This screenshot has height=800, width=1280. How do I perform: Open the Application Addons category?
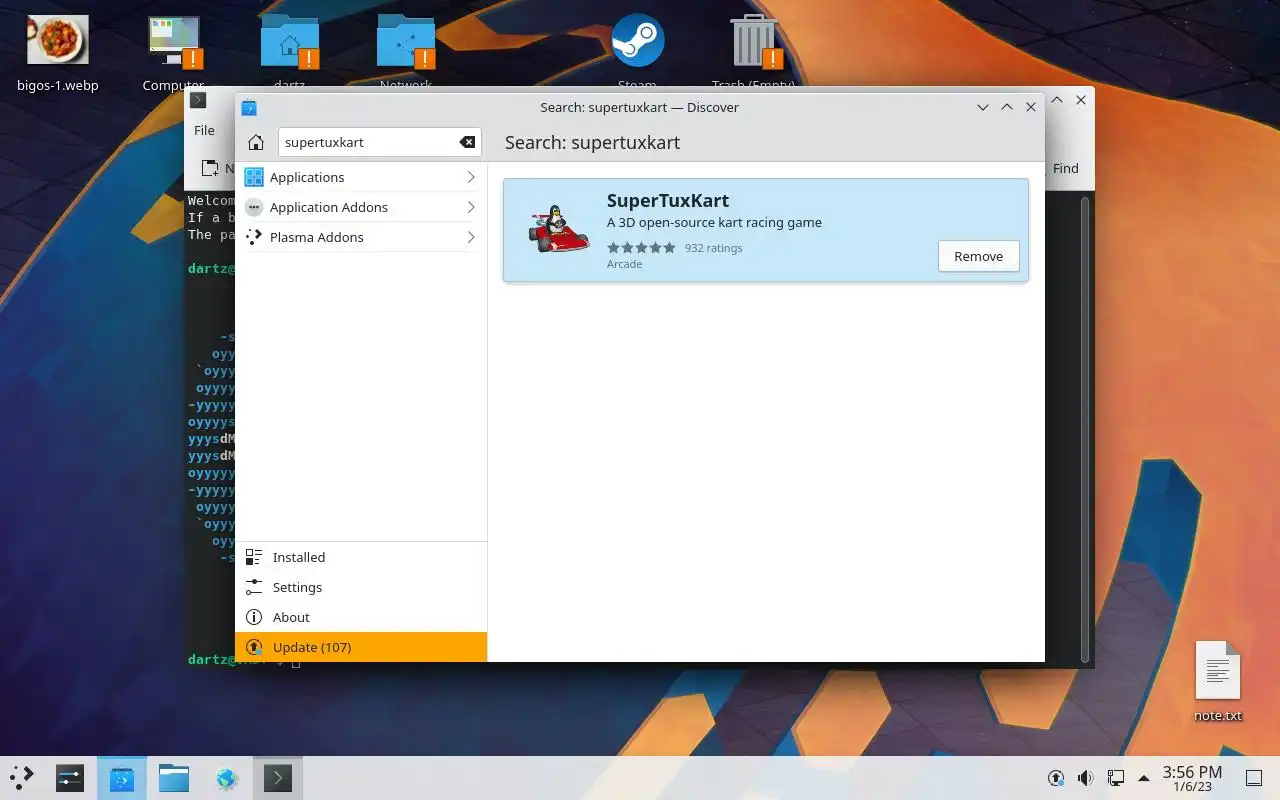click(x=361, y=207)
